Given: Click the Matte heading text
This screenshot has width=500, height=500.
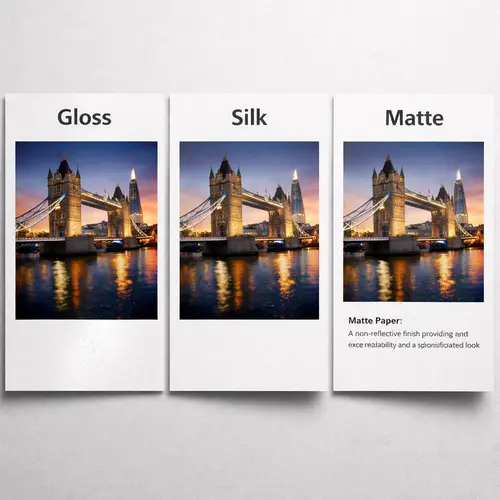Looking at the screenshot, I should click(x=414, y=118).
